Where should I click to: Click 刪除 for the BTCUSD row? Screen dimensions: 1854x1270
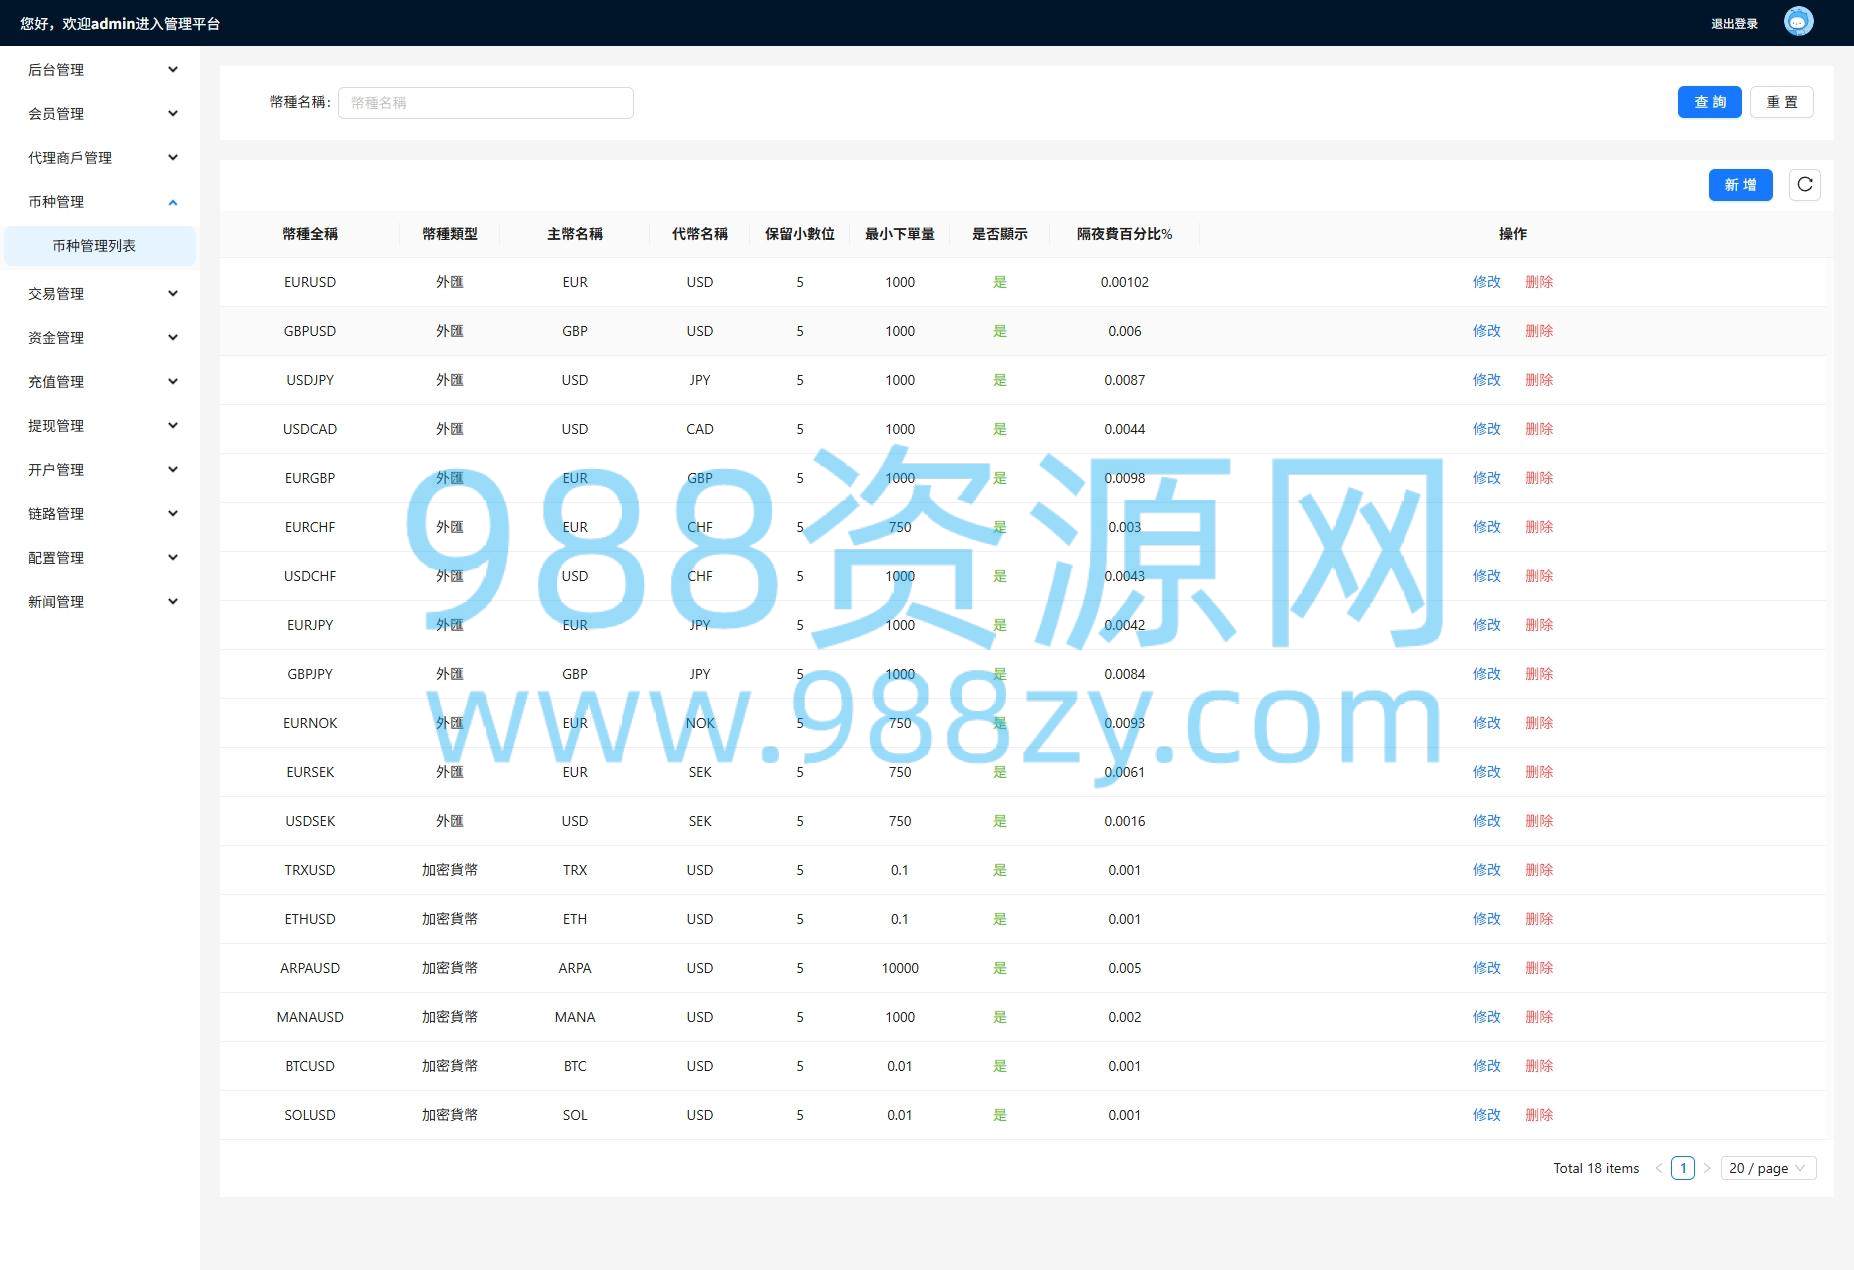(x=1538, y=1066)
